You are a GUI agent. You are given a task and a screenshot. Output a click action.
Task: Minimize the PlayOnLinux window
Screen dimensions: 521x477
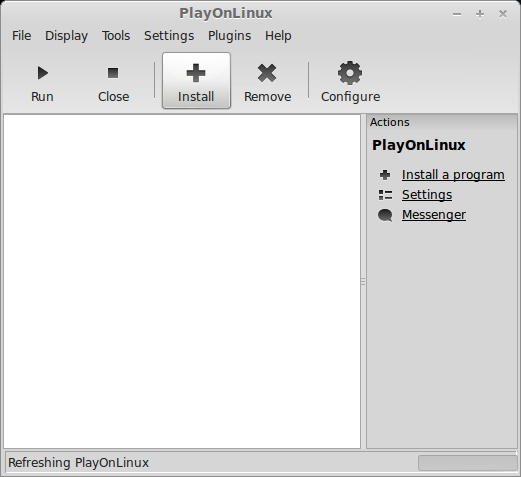pos(457,14)
